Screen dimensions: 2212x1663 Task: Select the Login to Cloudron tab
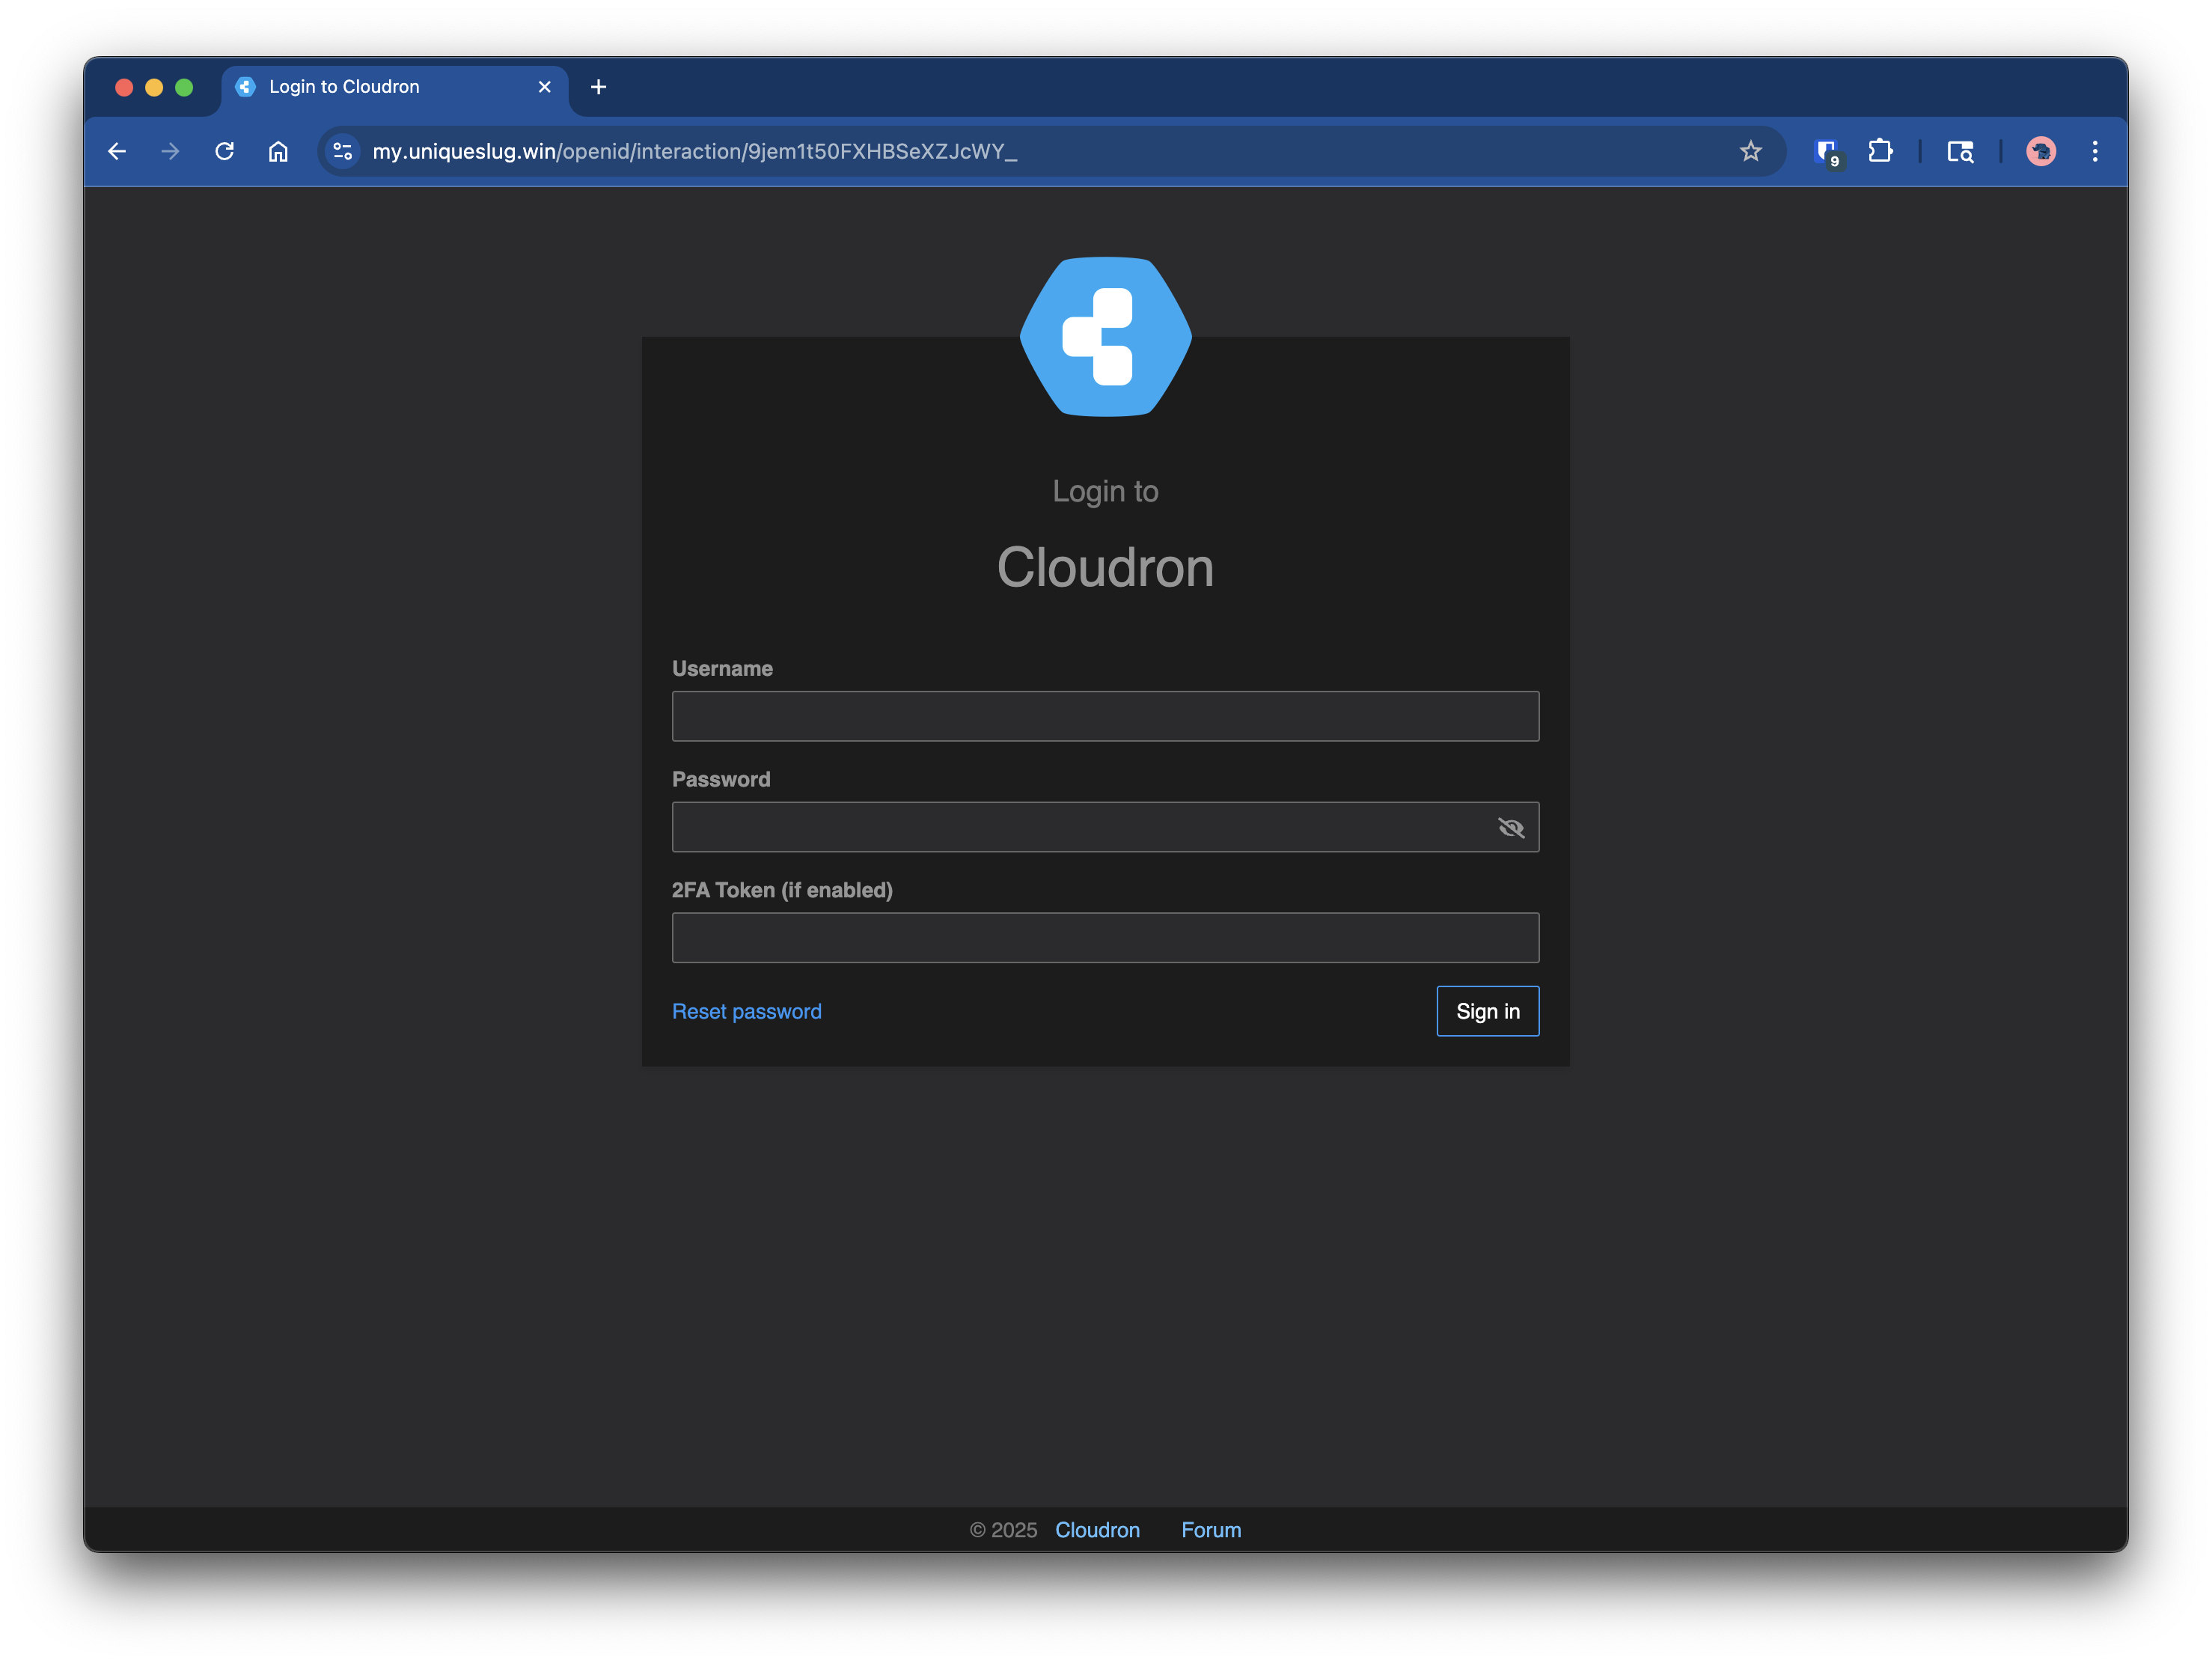[394, 87]
